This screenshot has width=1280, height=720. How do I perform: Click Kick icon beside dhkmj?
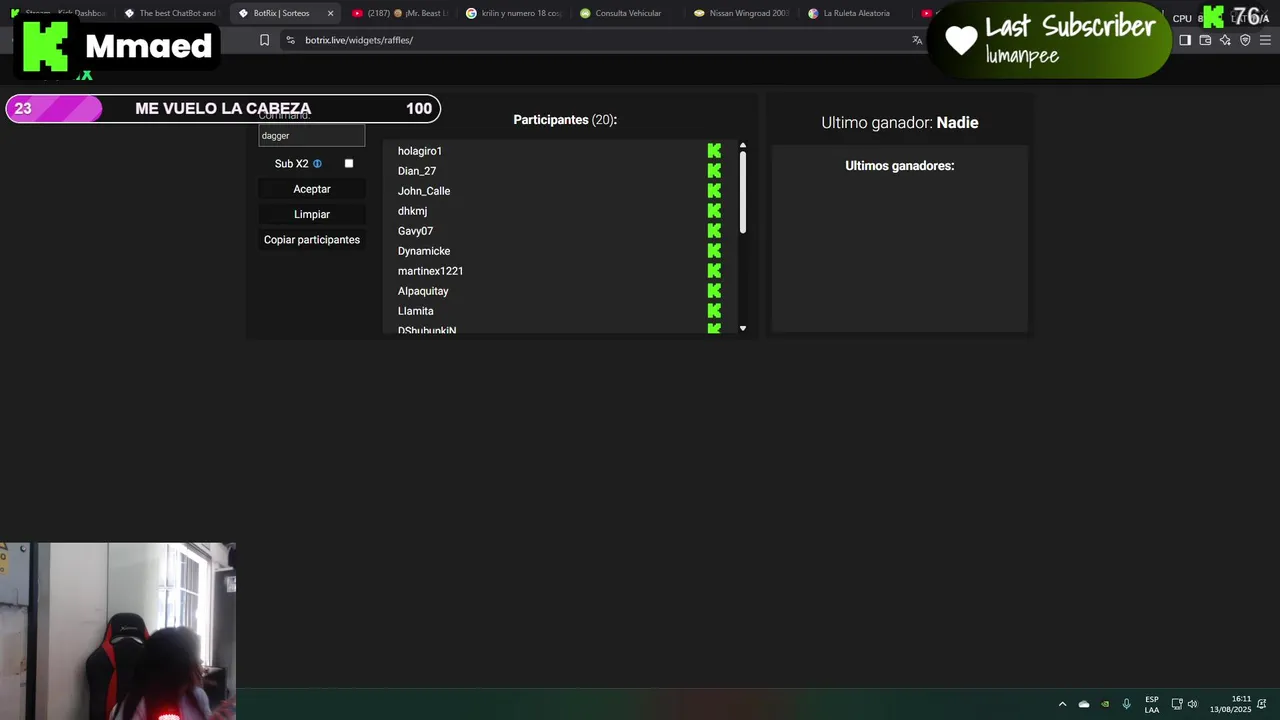point(714,211)
